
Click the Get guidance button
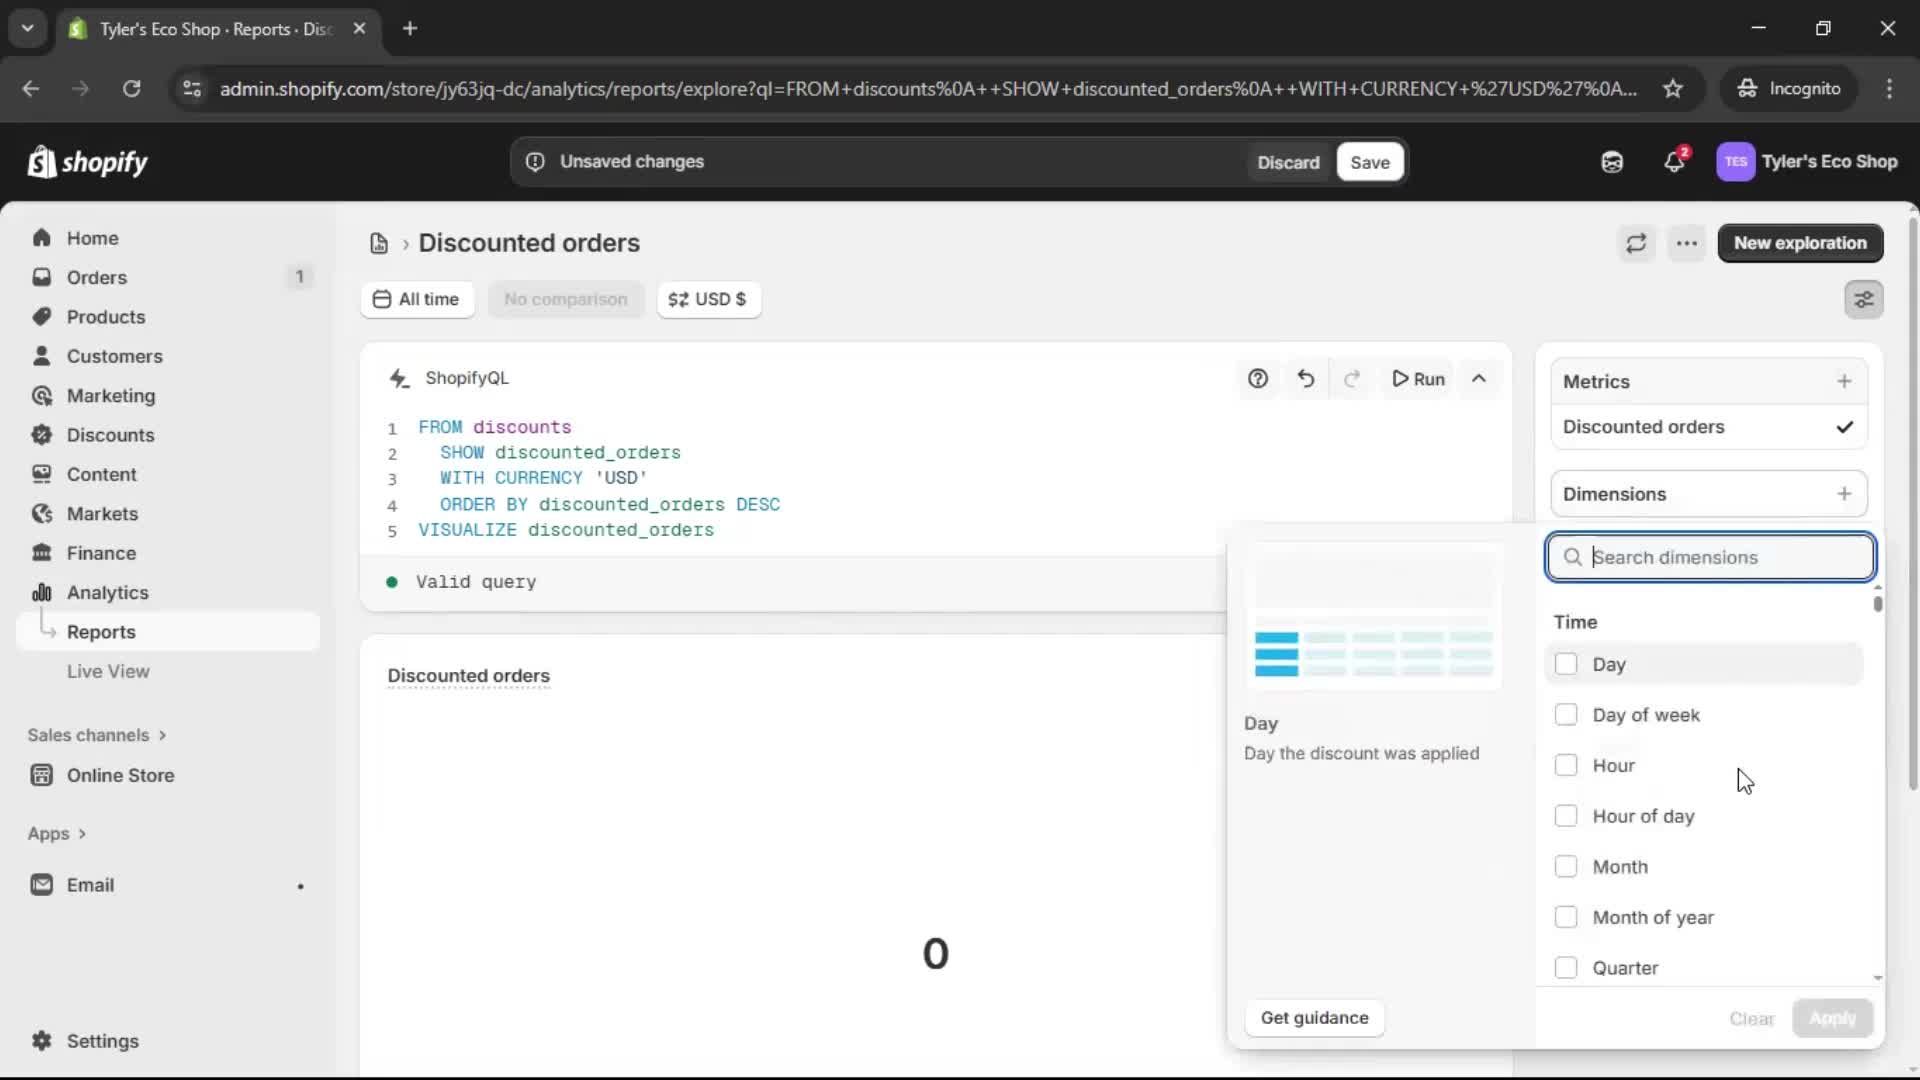point(1314,1018)
